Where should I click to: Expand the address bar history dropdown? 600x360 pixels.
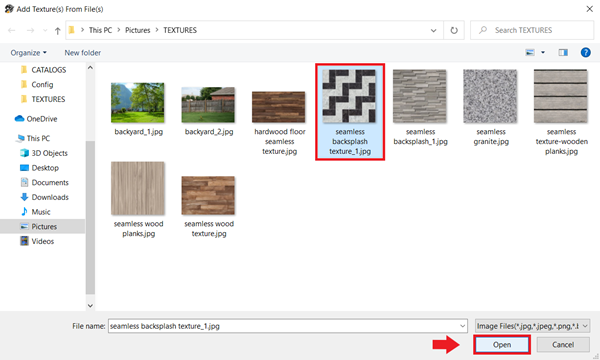click(x=433, y=30)
